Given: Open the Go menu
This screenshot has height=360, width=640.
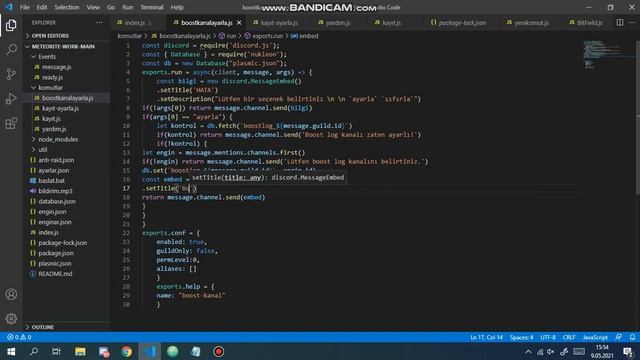Looking at the screenshot, I should click(x=111, y=7).
